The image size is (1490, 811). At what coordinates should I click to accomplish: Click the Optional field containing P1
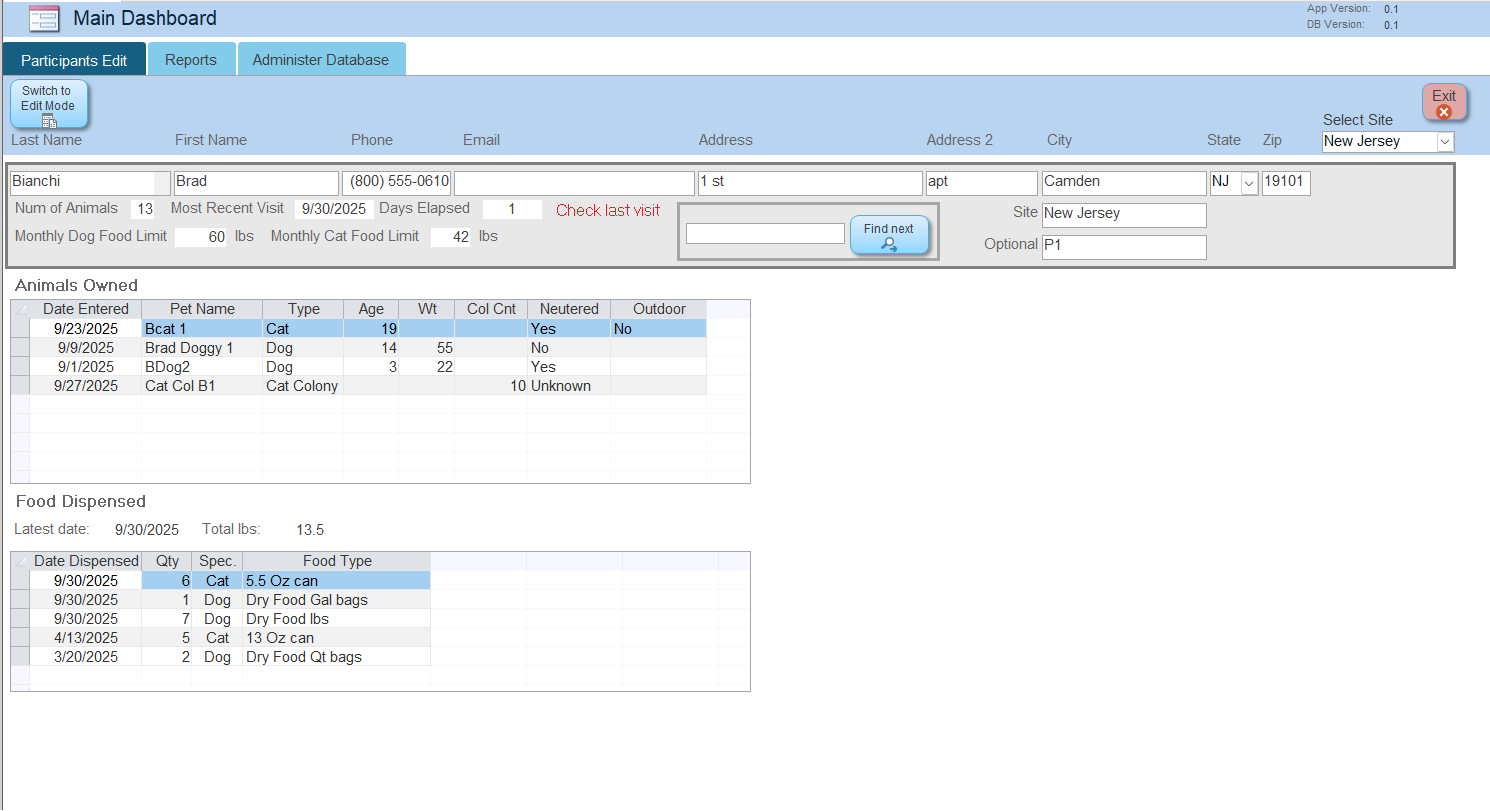point(1124,247)
